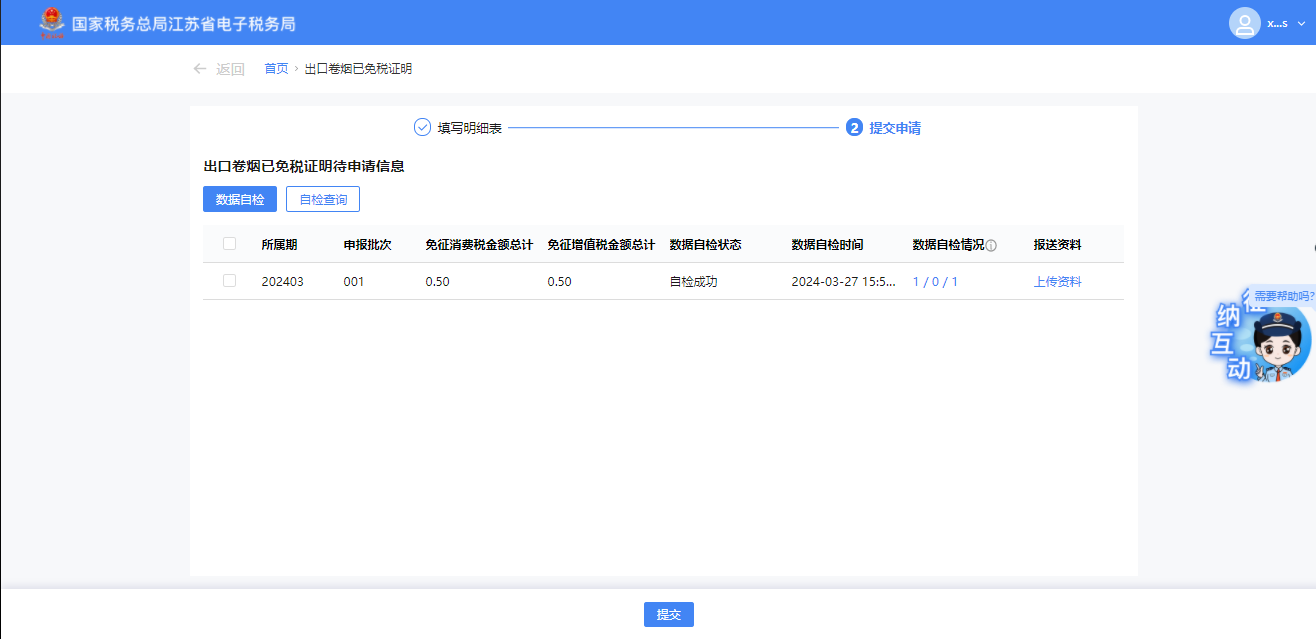This screenshot has height=639, width=1316.
Task: Click the 数据自检时间 column header
Action: point(827,245)
